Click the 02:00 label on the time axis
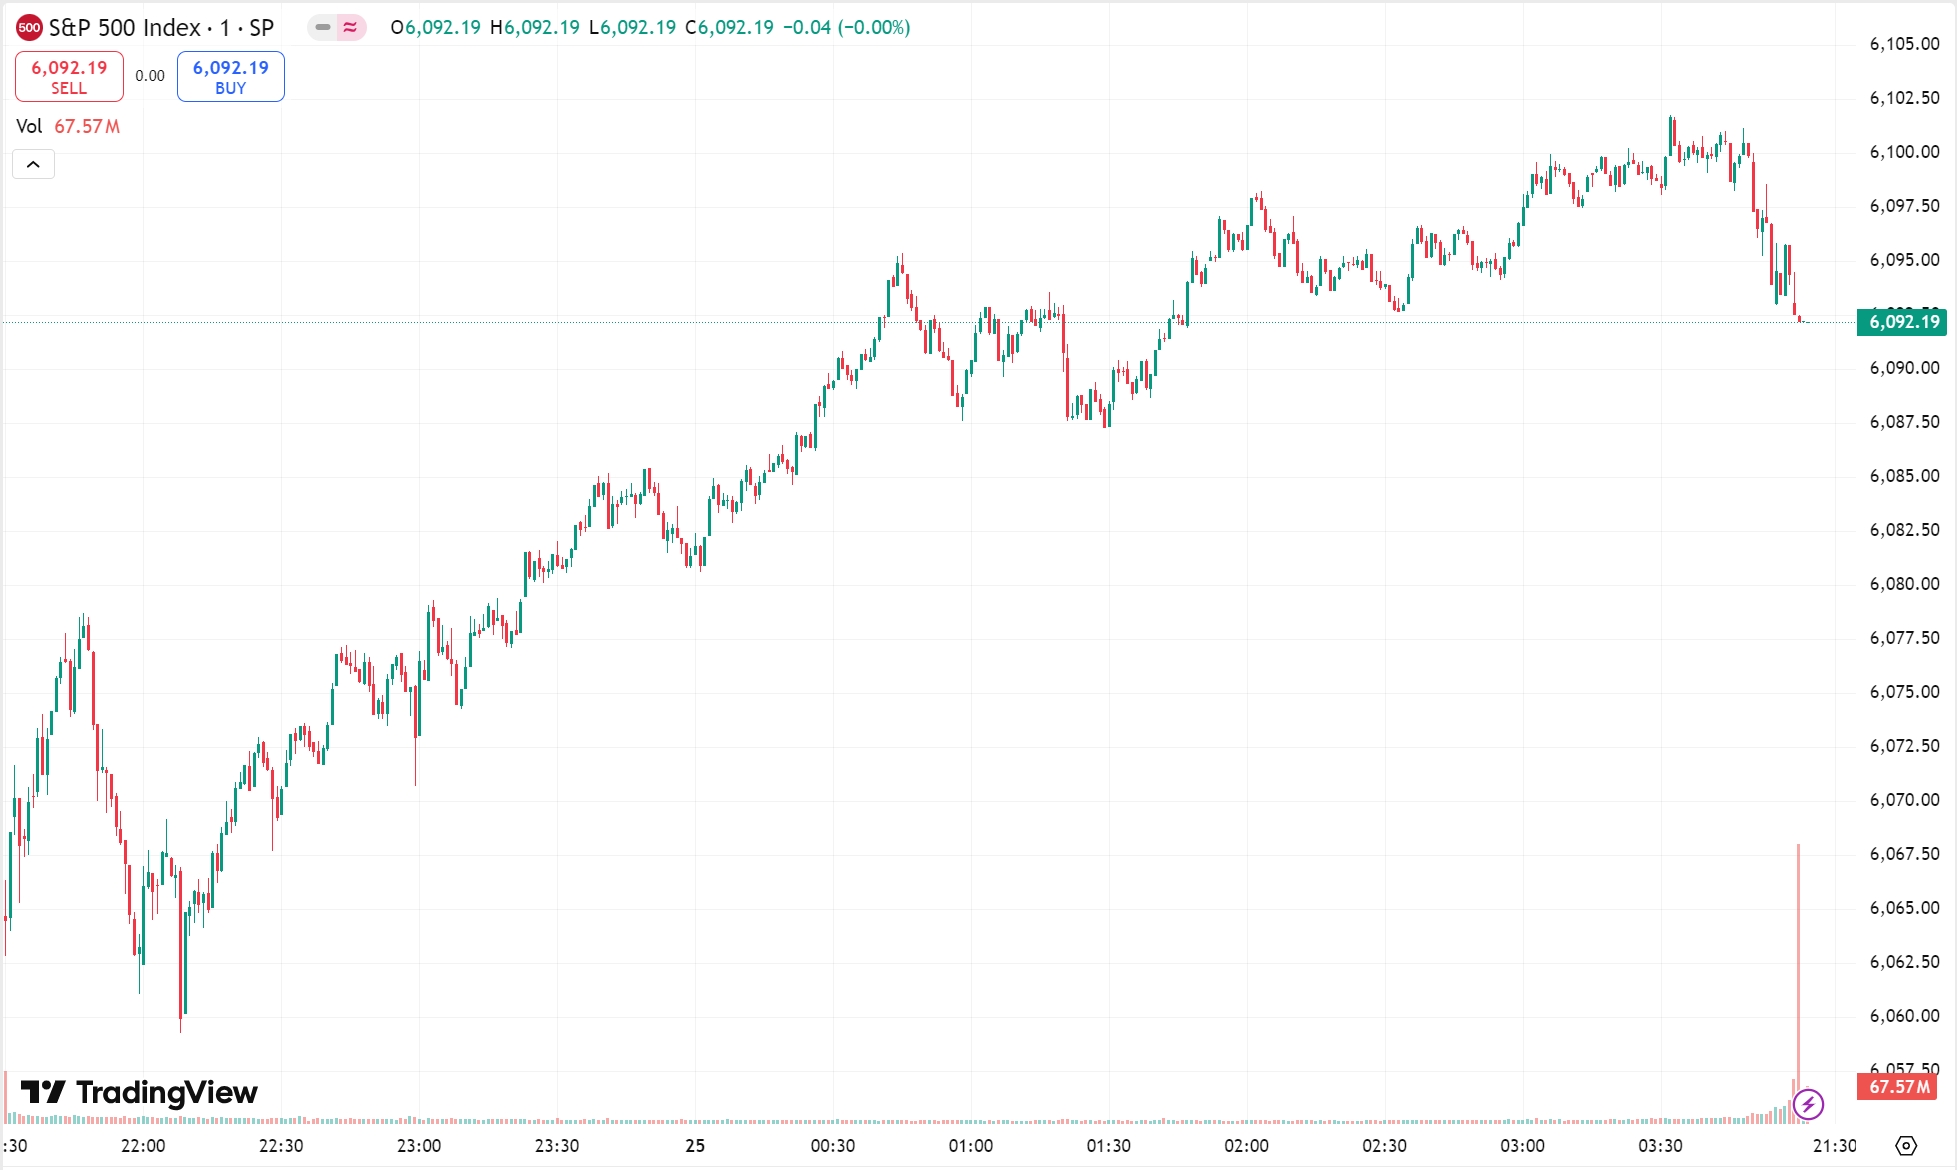Image resolution: width=1957 pixels, height=1170 pixels. tap(1246, 1146)
